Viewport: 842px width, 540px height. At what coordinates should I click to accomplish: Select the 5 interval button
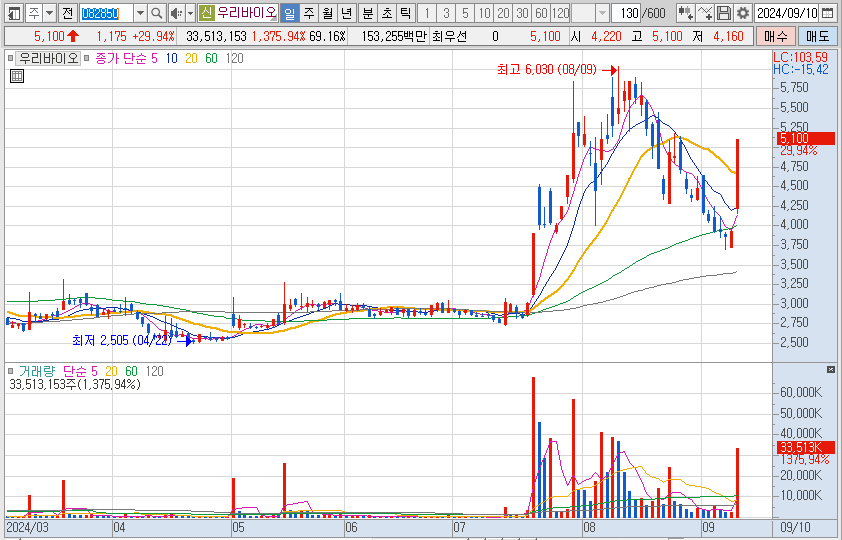click(x=465, y=13)
